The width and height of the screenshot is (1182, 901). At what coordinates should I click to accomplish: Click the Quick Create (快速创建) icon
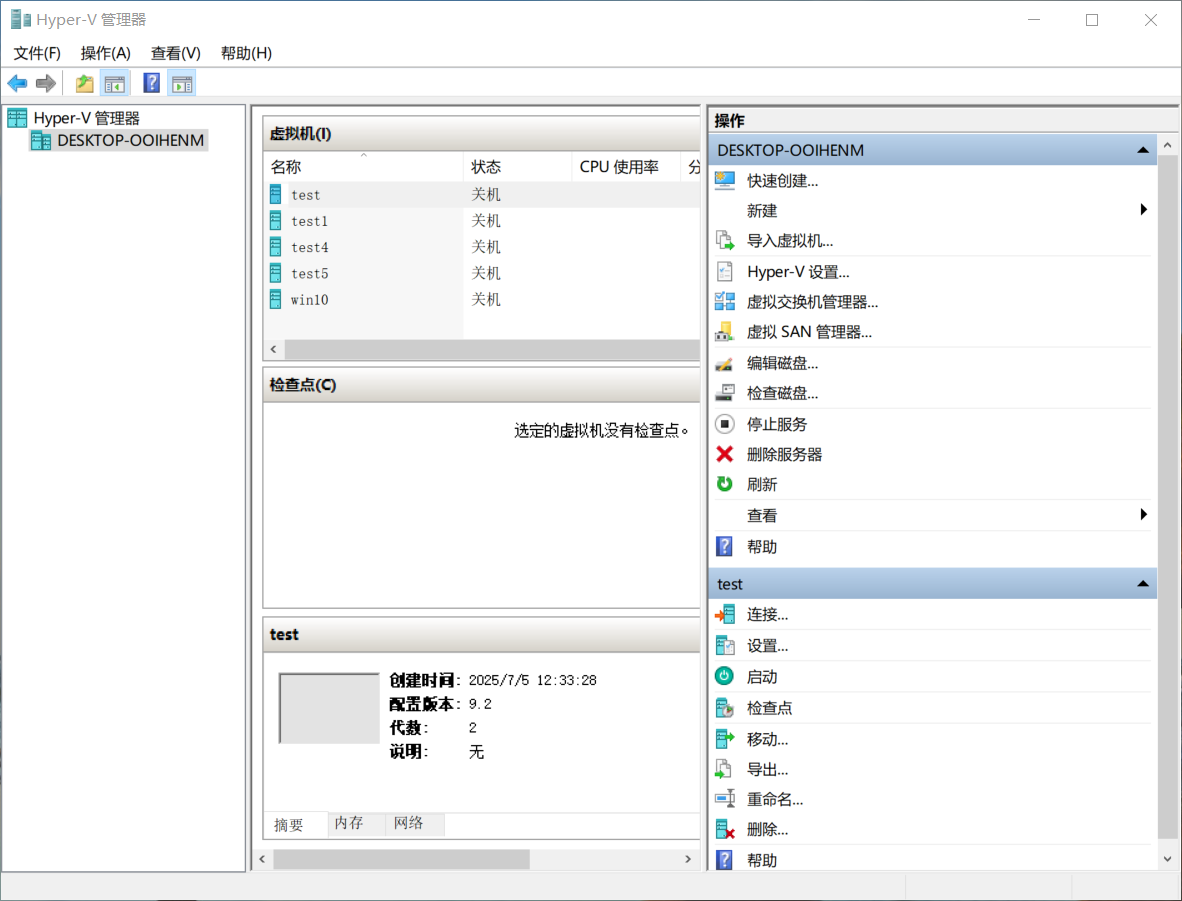[x=725, y=181]
